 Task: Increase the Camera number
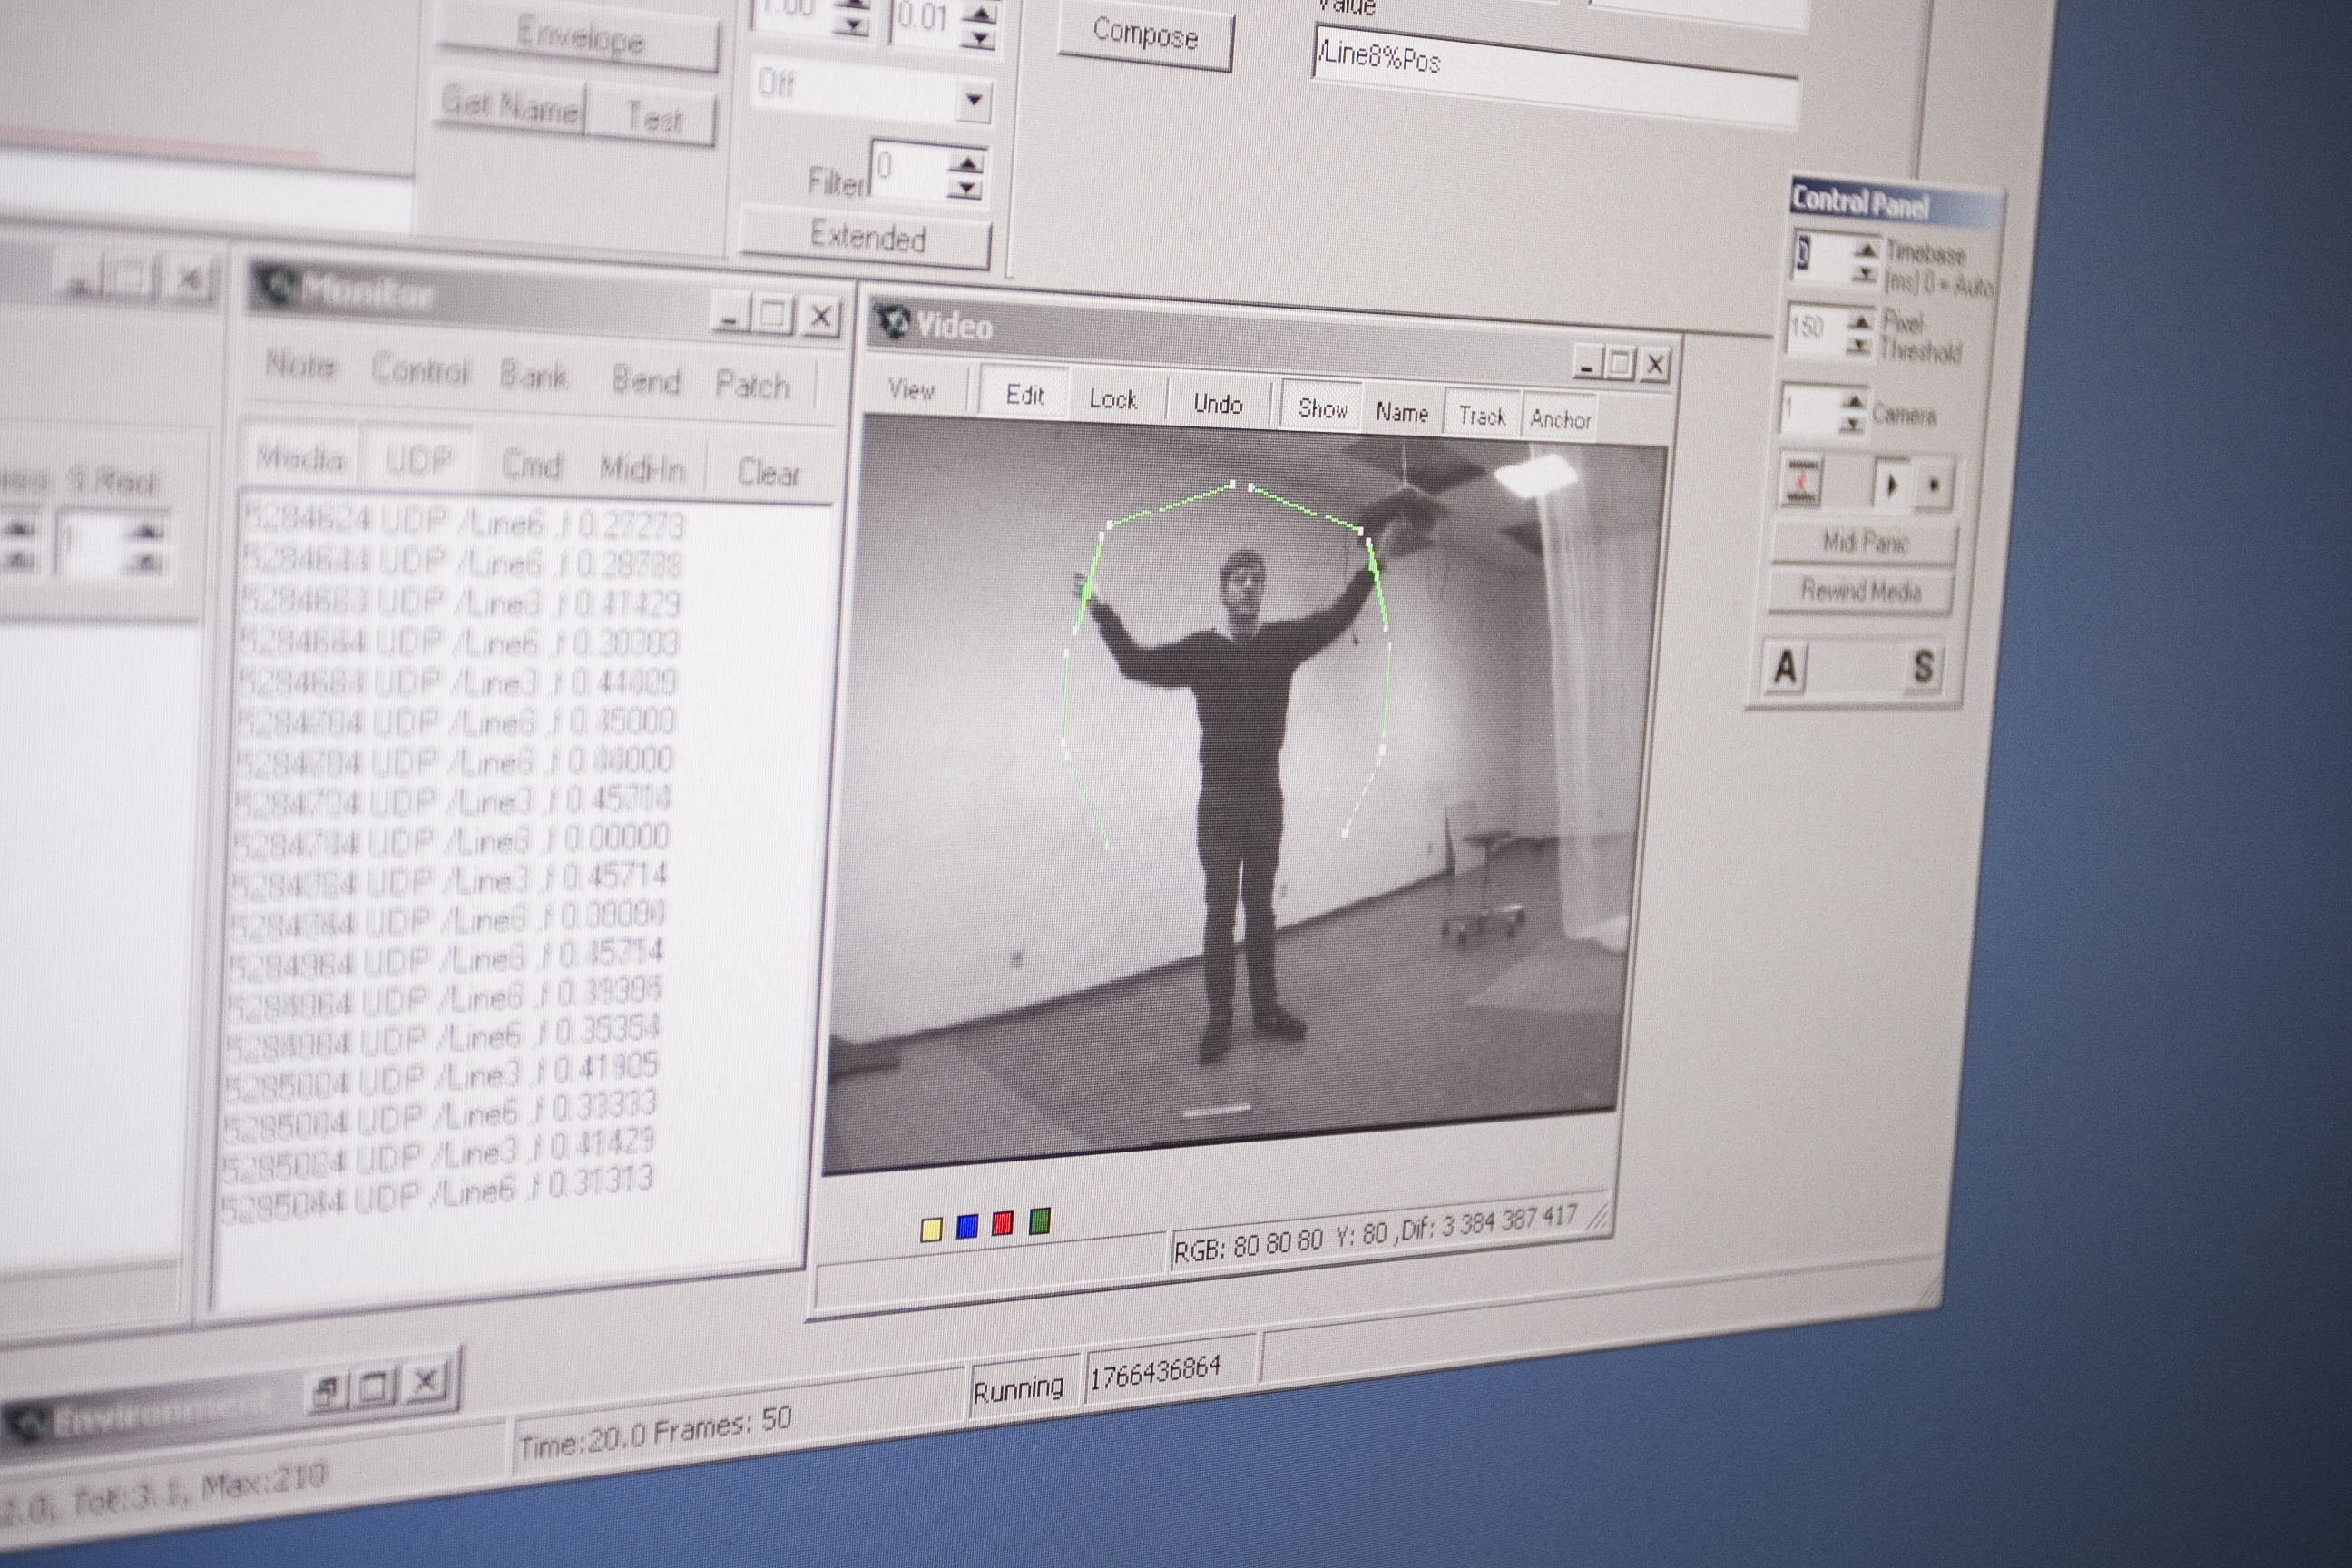tap(1854, 401)
